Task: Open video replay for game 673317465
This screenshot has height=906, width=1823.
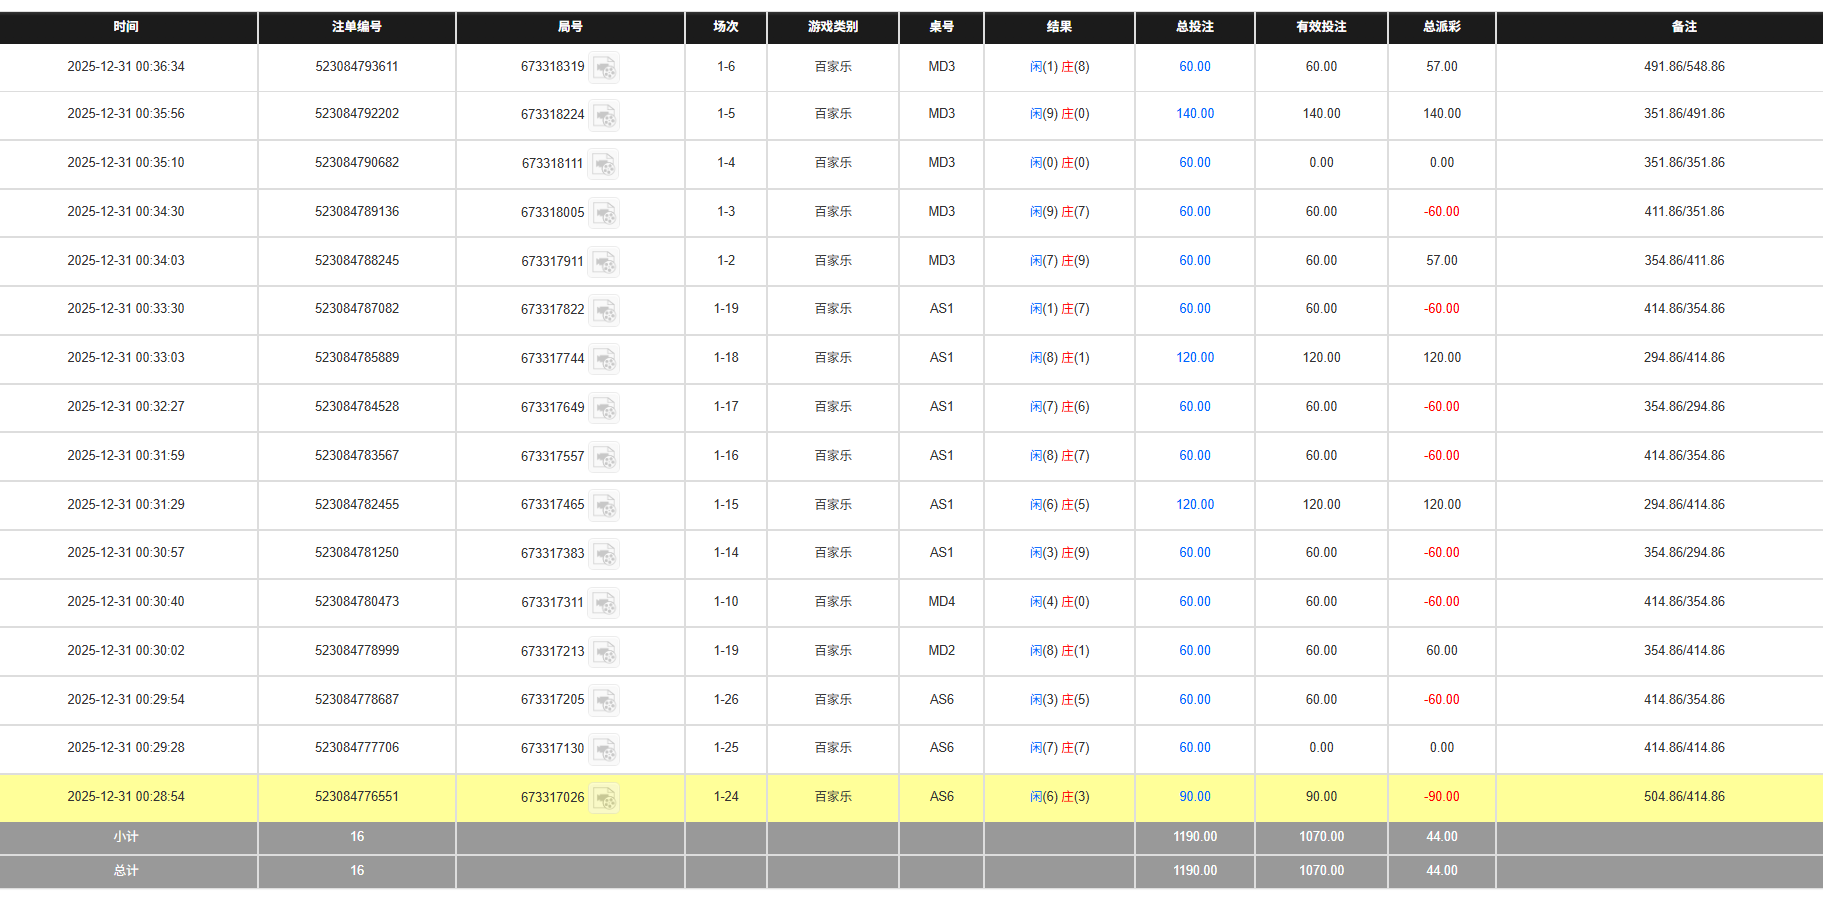Action: pyautogui.click(x=604, y=505)
